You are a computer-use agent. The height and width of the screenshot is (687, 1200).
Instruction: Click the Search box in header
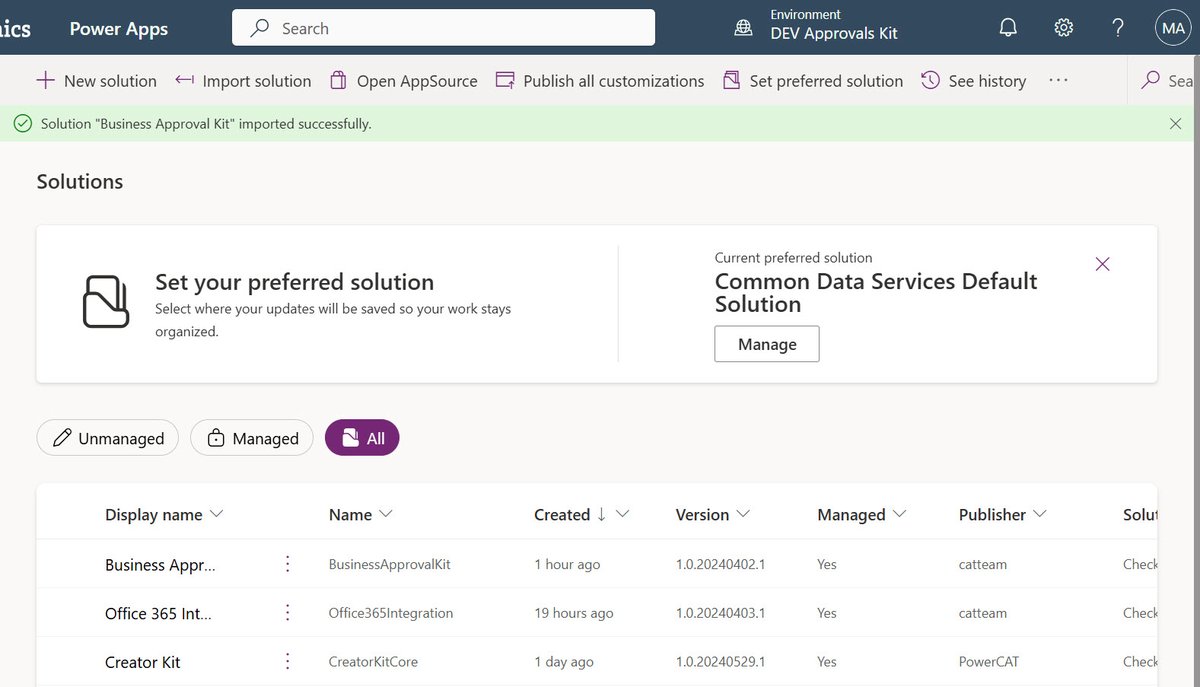[444, 28]
